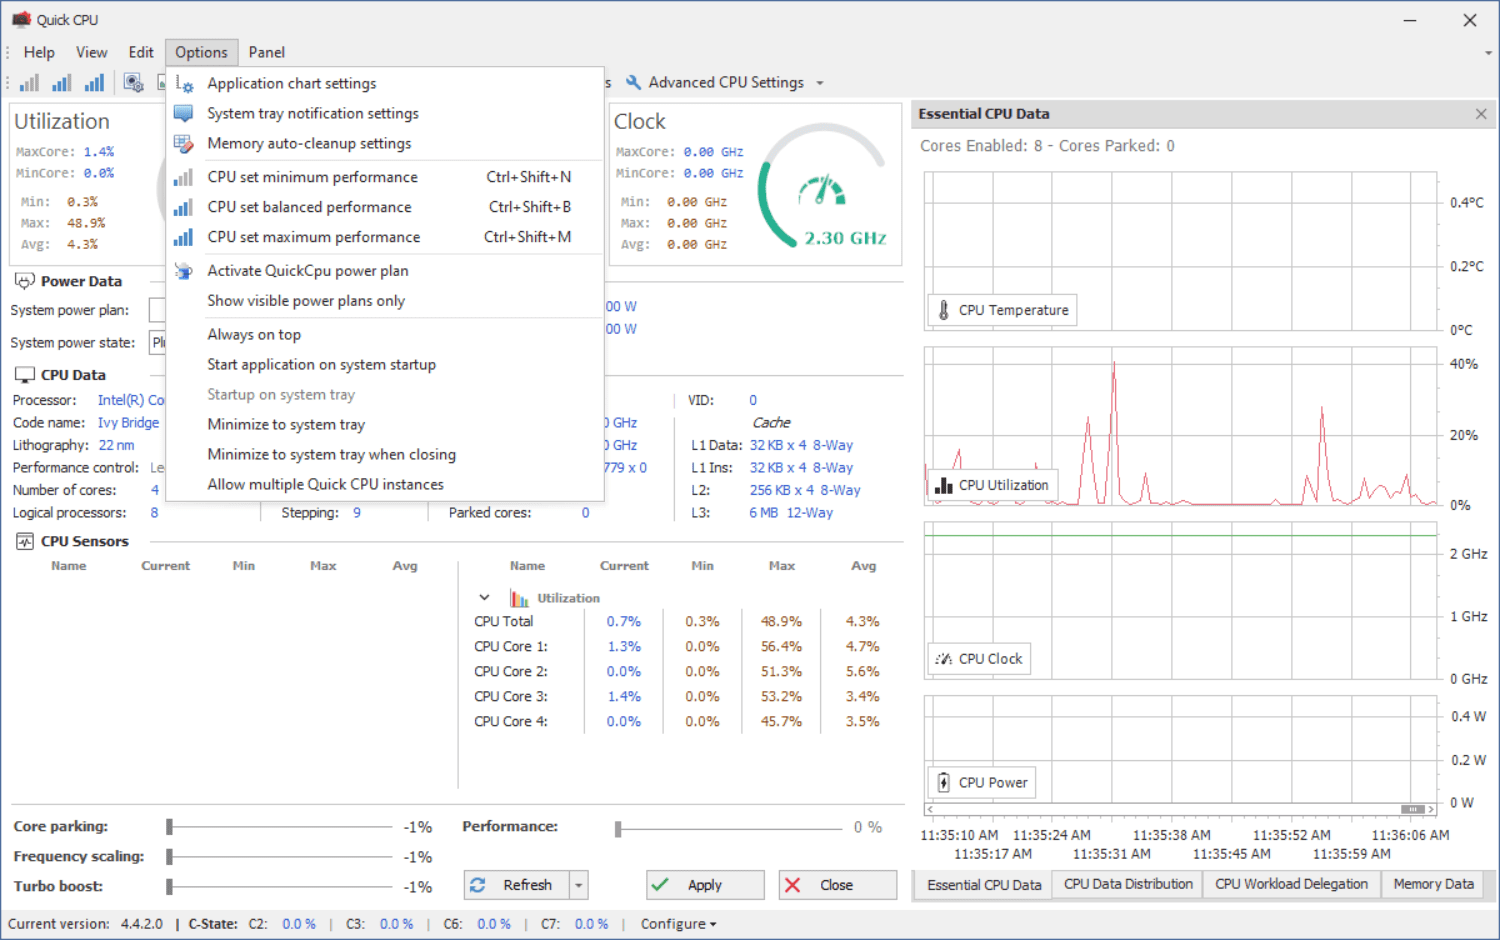Toggle Show visible power plans only
The width and height of the screenshot is (1500, 940).
[384, 301]
